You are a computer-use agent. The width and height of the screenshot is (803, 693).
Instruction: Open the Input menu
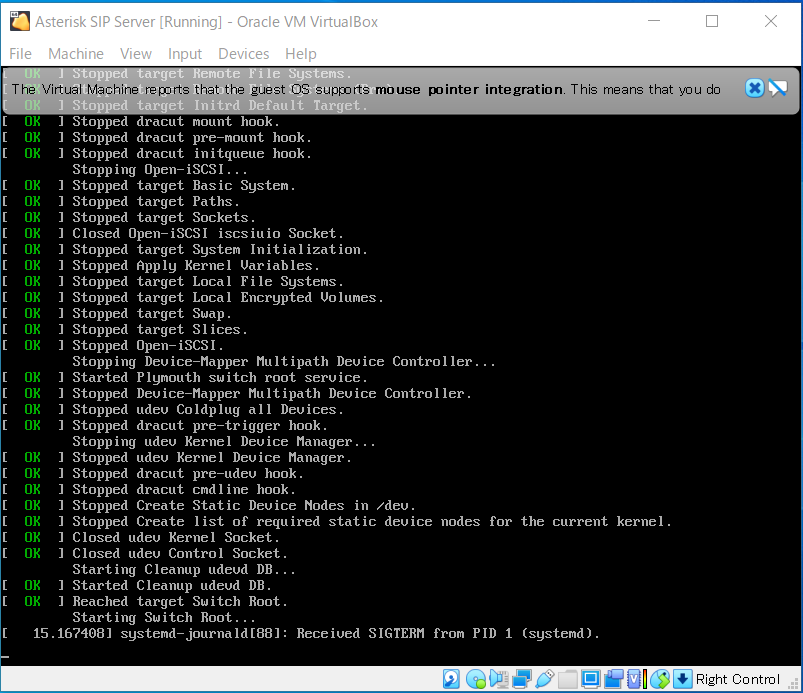pos(185,54)
